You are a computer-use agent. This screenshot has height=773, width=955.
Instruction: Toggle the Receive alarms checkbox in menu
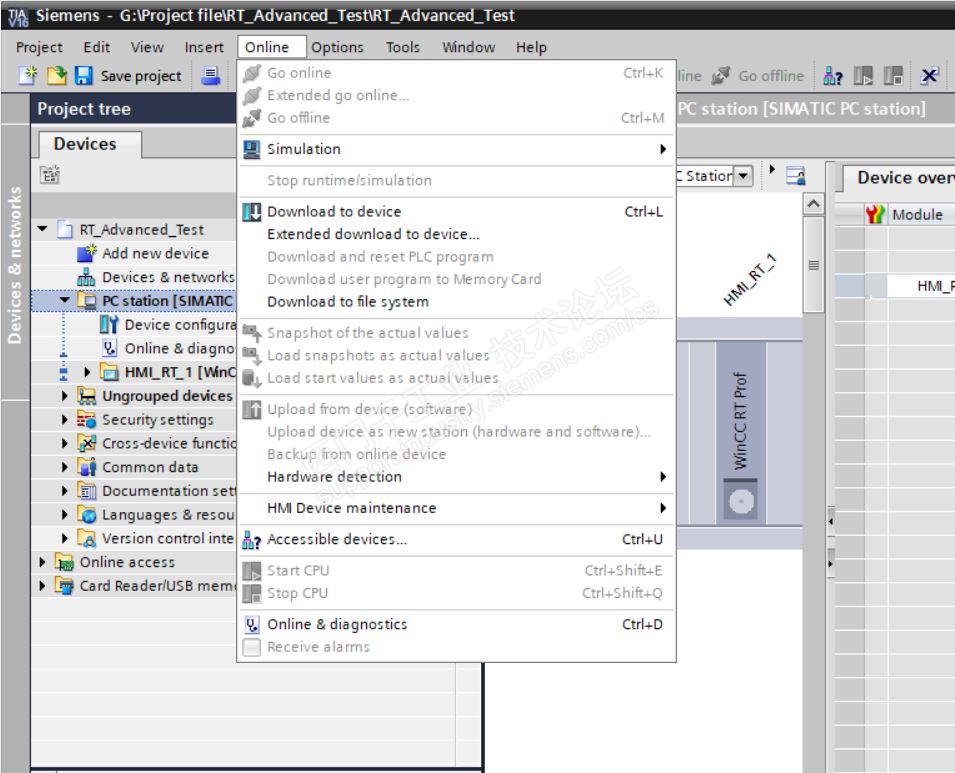click(252, 647)
